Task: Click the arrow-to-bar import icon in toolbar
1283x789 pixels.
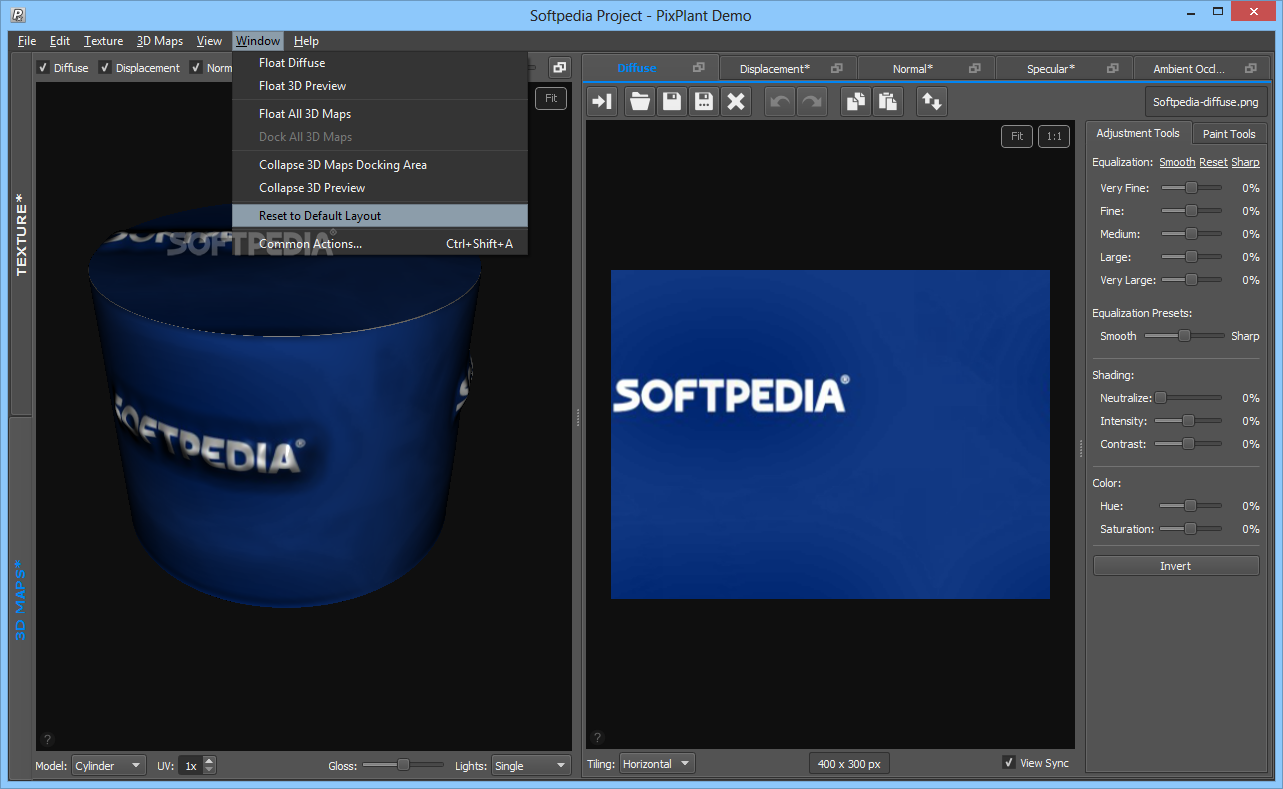Action: (602, 101)
